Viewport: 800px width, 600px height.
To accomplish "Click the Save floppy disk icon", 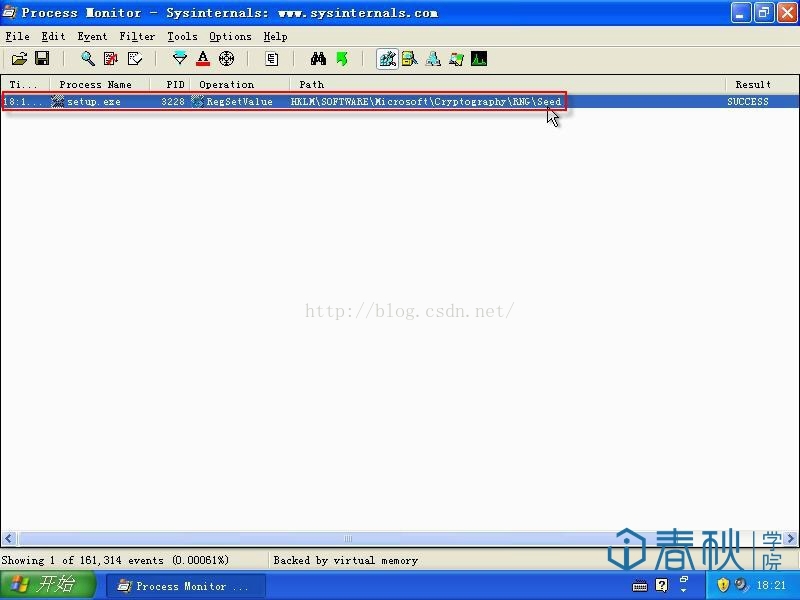I will tap(42, 59).
